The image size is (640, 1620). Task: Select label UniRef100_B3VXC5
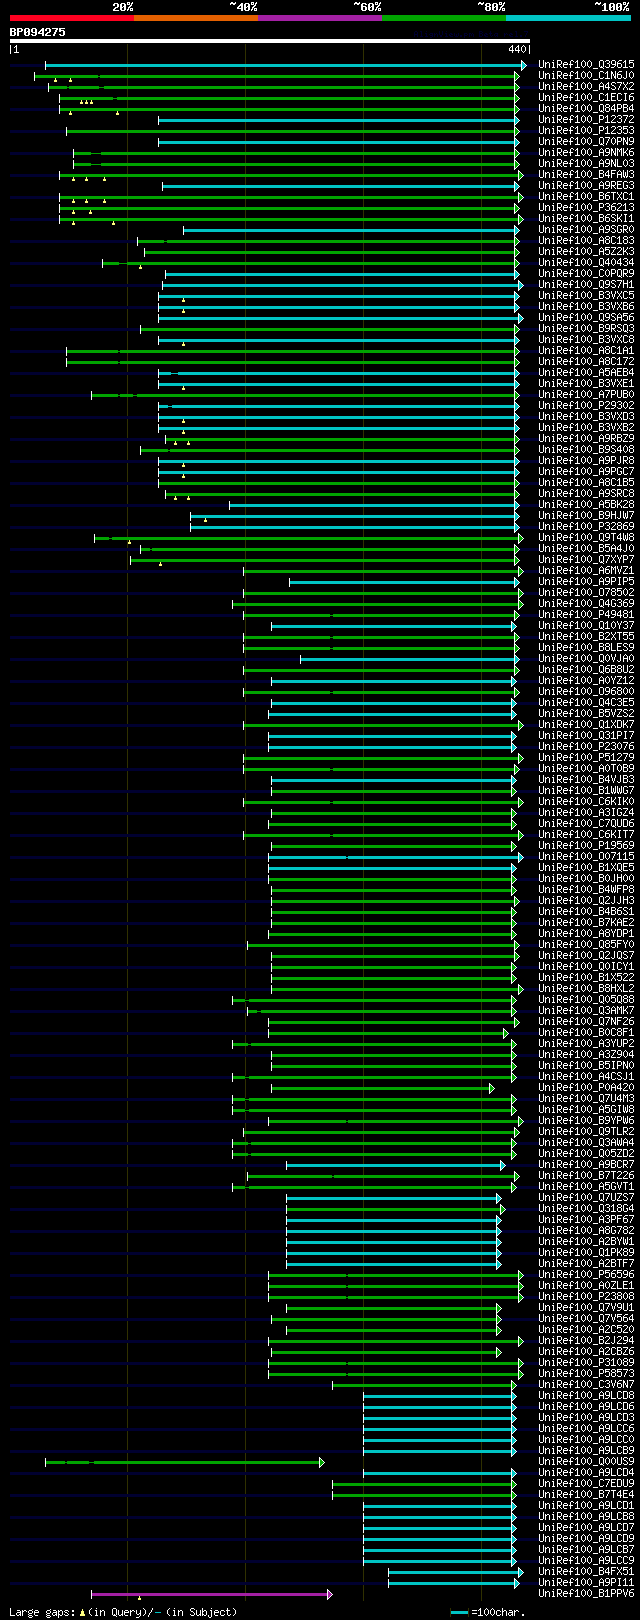[586, 295]
